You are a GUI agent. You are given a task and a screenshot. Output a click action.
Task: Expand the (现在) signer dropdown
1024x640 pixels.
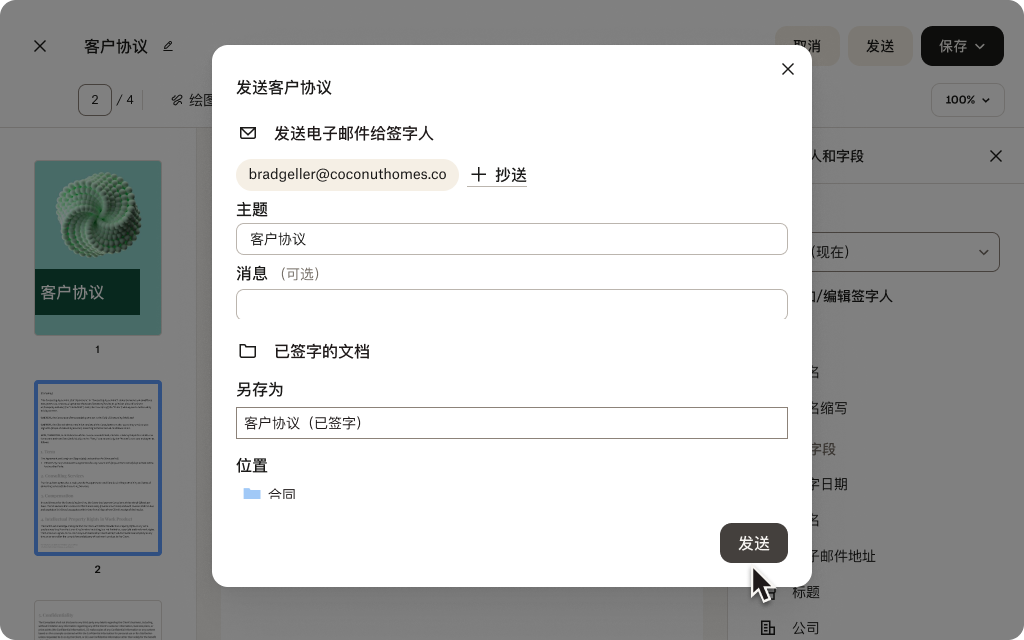pyautogui.click(x=905, y=252)
